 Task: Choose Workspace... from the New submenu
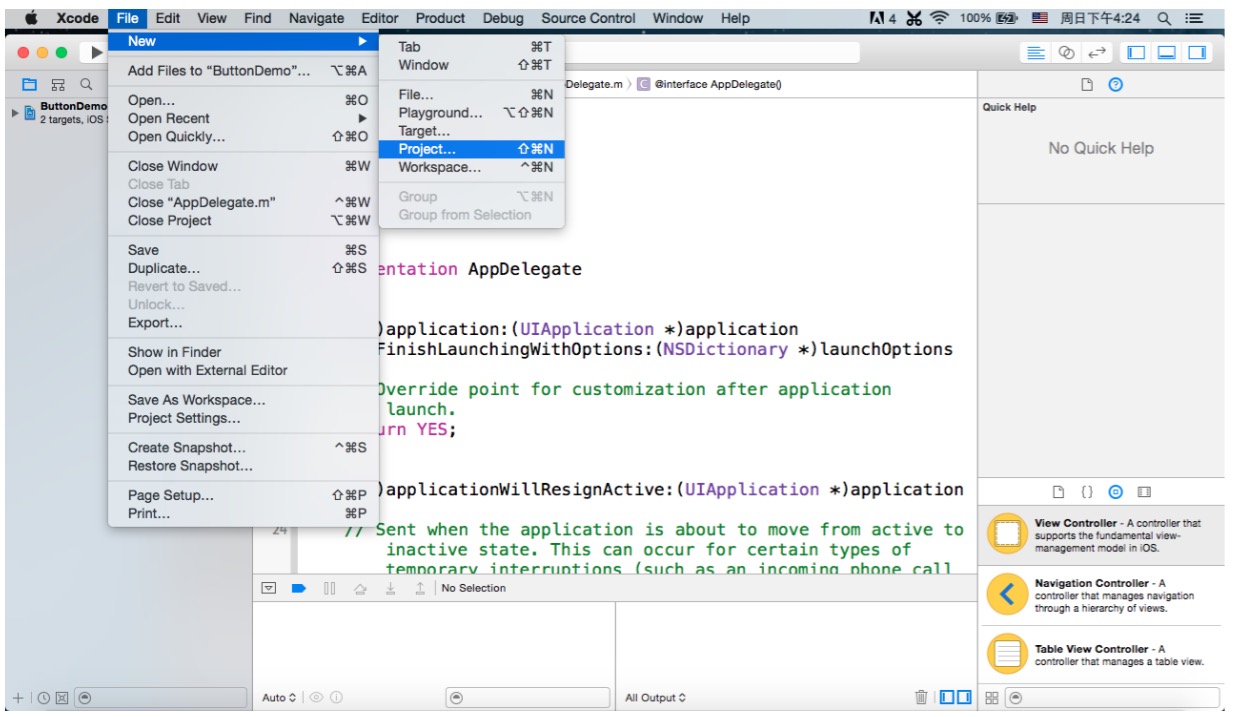pos(472,167)
